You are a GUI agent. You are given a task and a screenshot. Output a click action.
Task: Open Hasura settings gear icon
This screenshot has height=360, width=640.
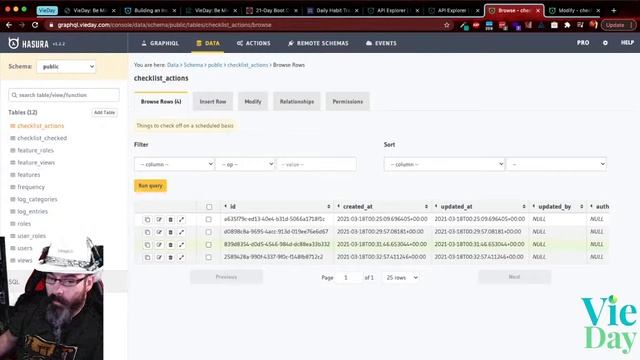pyautogui.click(x=605, y=43)
